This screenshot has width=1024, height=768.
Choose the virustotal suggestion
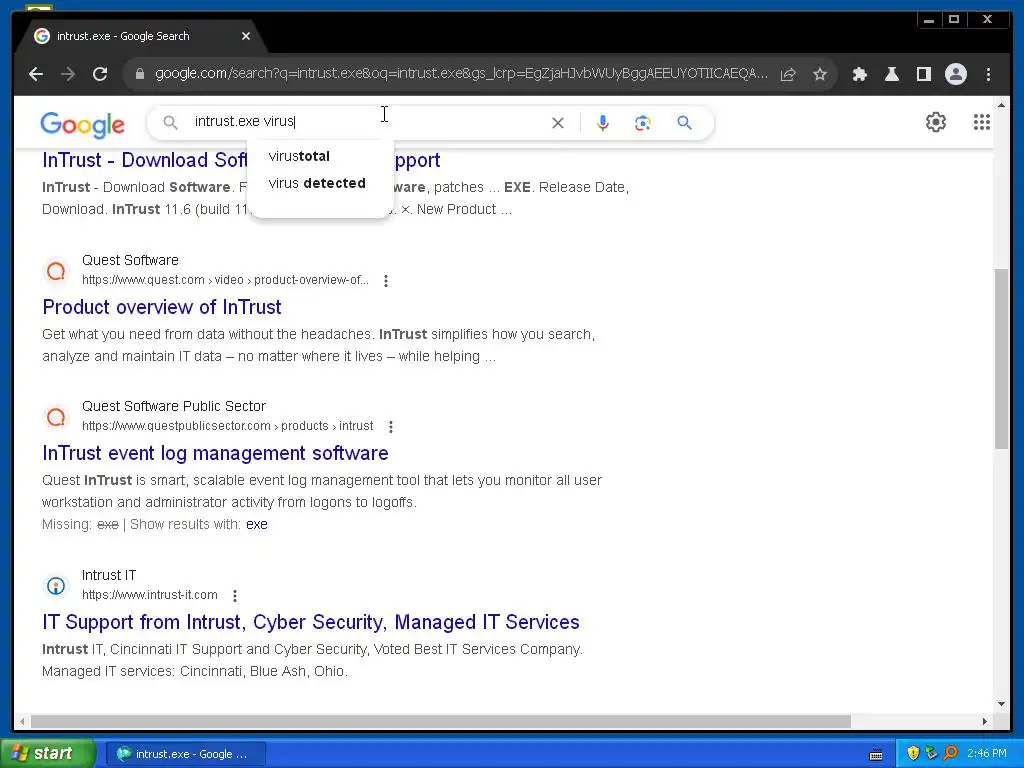point(299,156)
